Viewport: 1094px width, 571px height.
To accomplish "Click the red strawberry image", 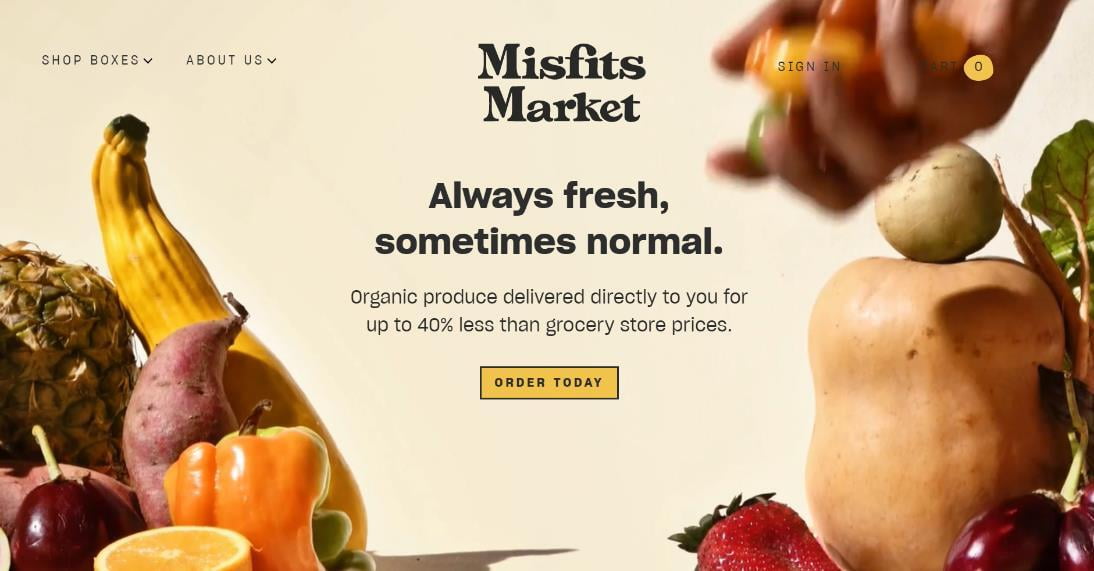I will click(754, 535).
